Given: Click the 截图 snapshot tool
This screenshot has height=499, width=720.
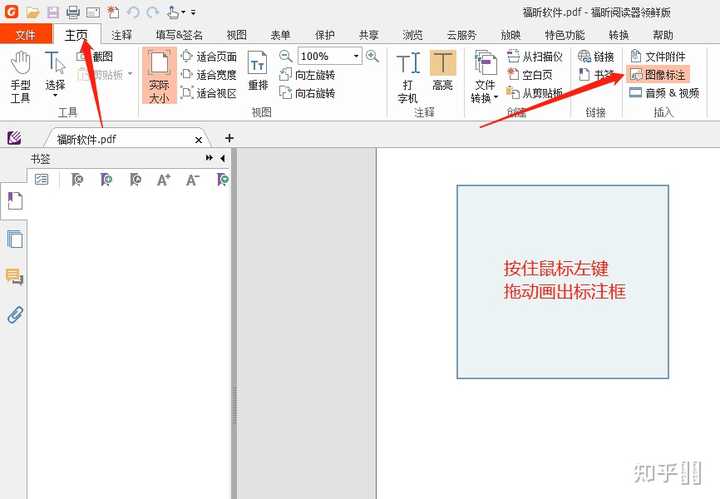Looking at the screenshot, I should click(x=96, y=56).
